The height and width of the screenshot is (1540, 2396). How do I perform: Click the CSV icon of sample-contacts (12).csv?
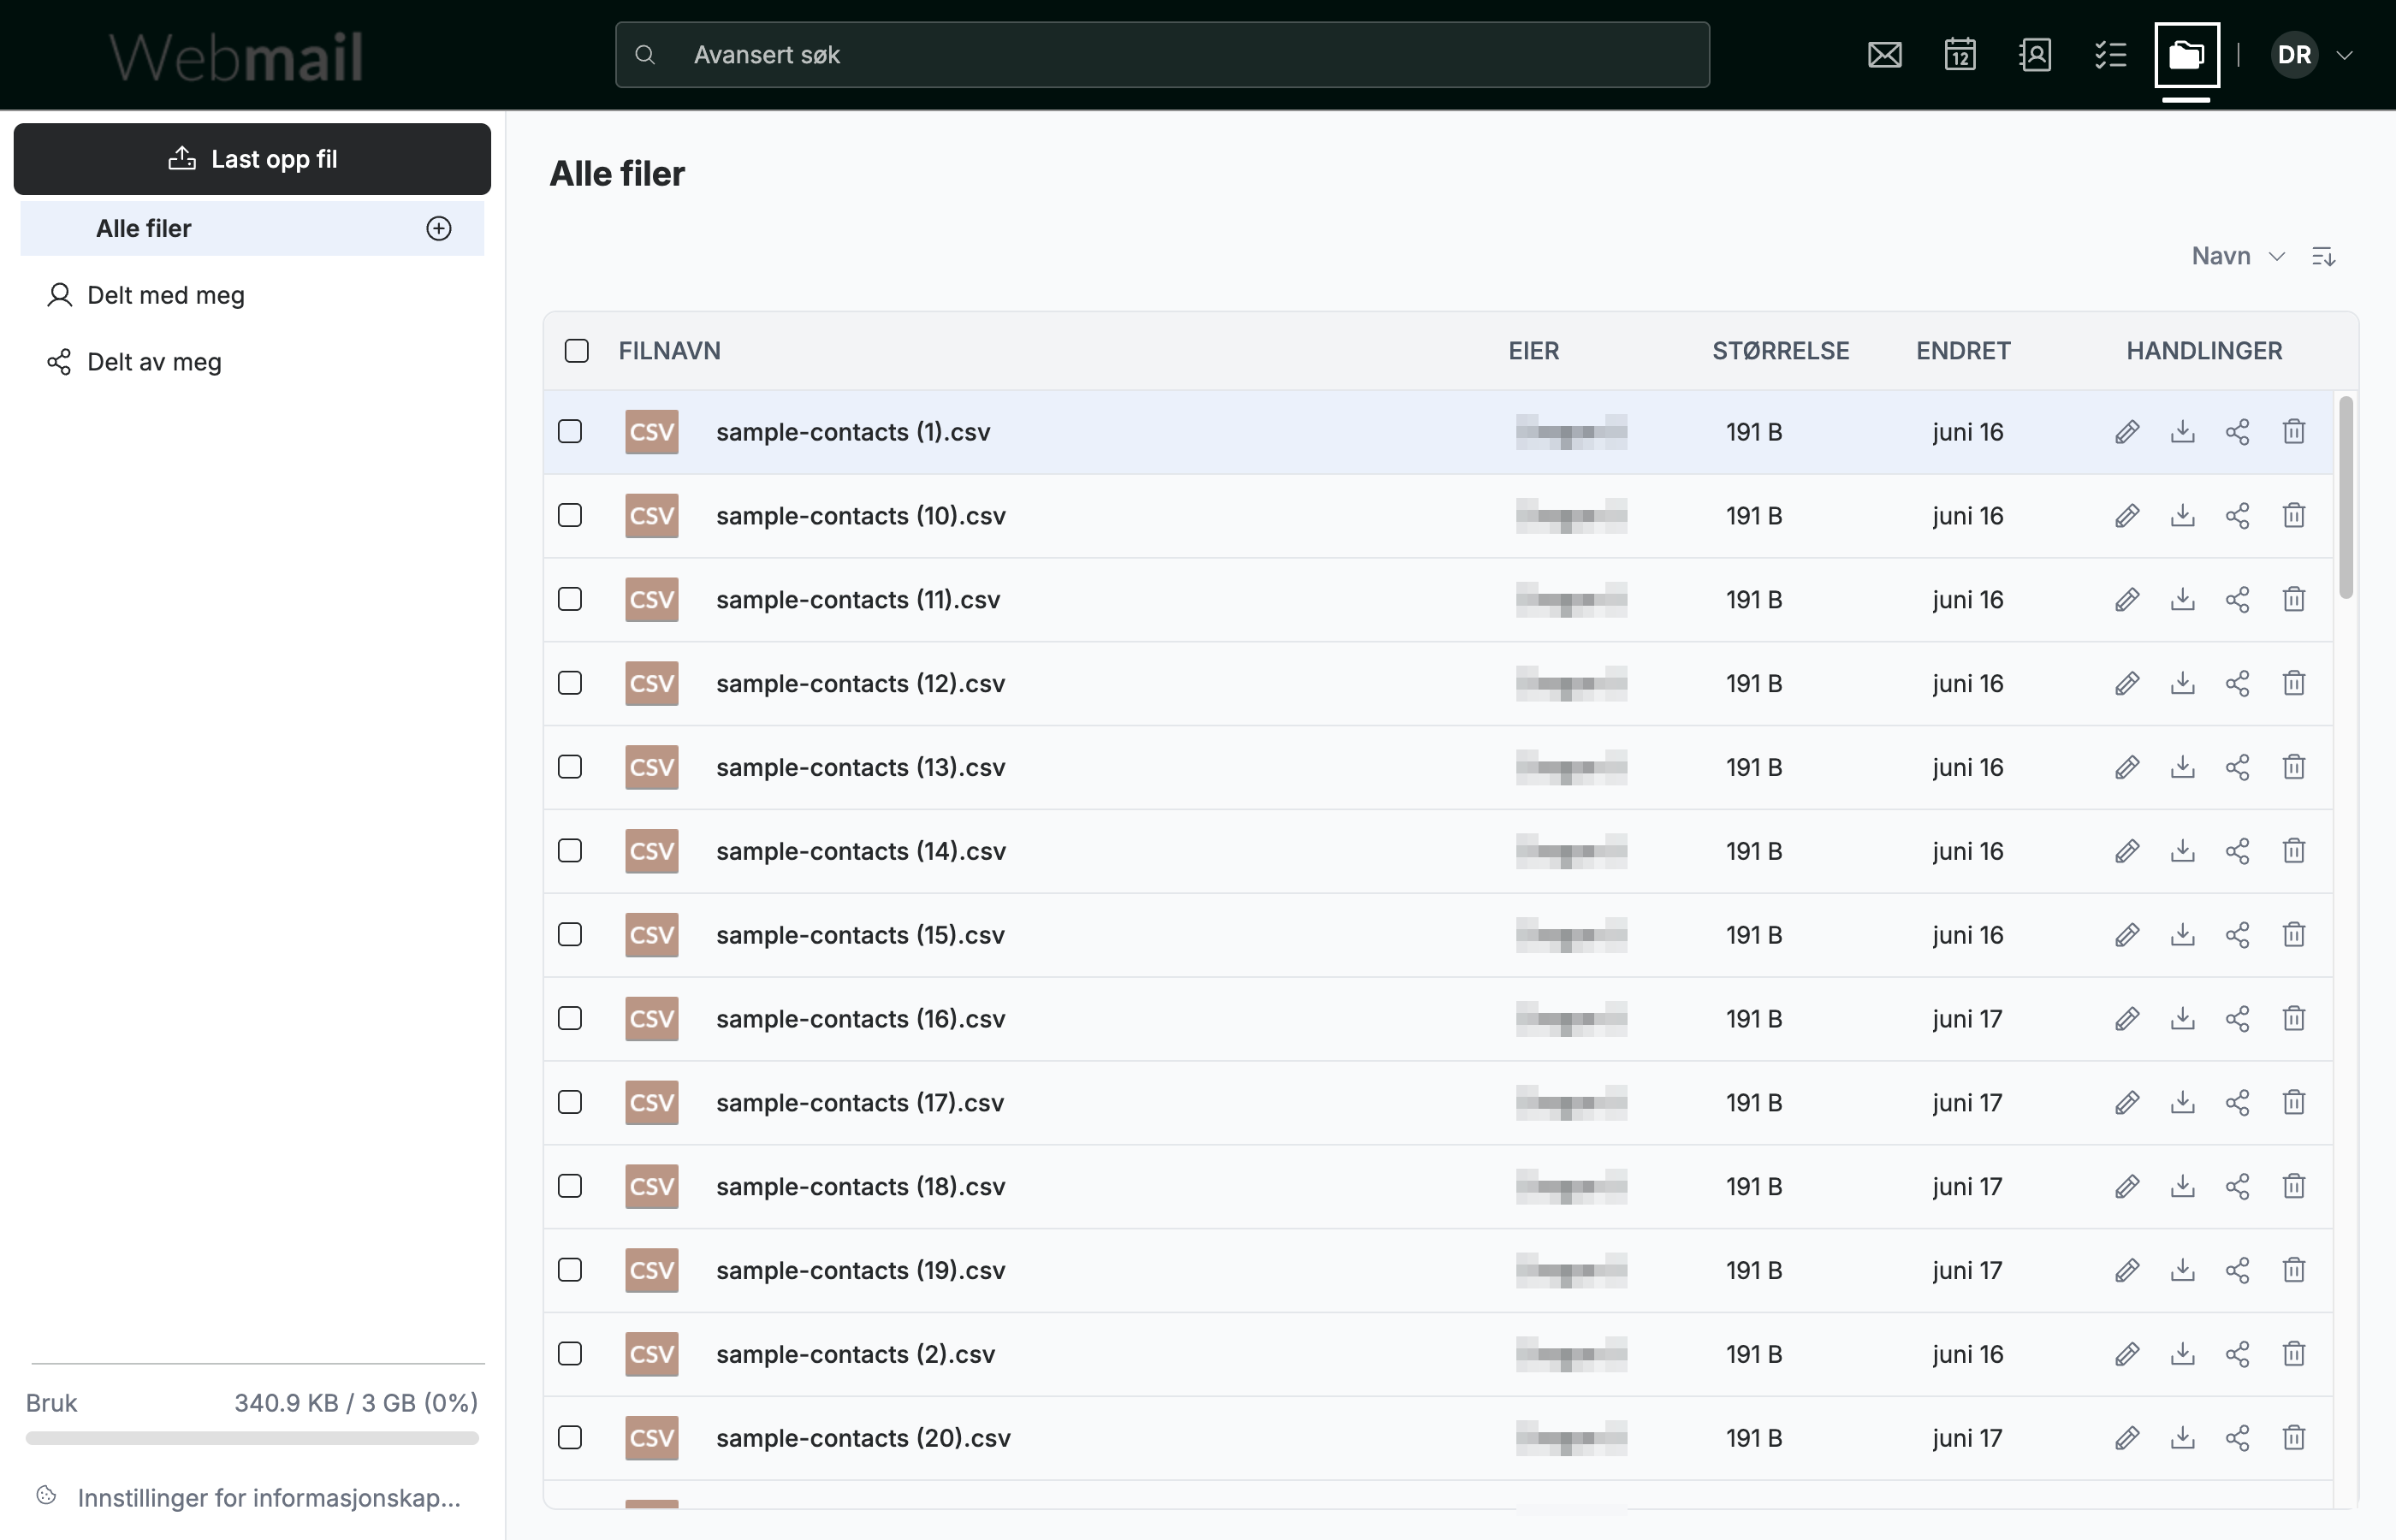(x=652, y=684)
